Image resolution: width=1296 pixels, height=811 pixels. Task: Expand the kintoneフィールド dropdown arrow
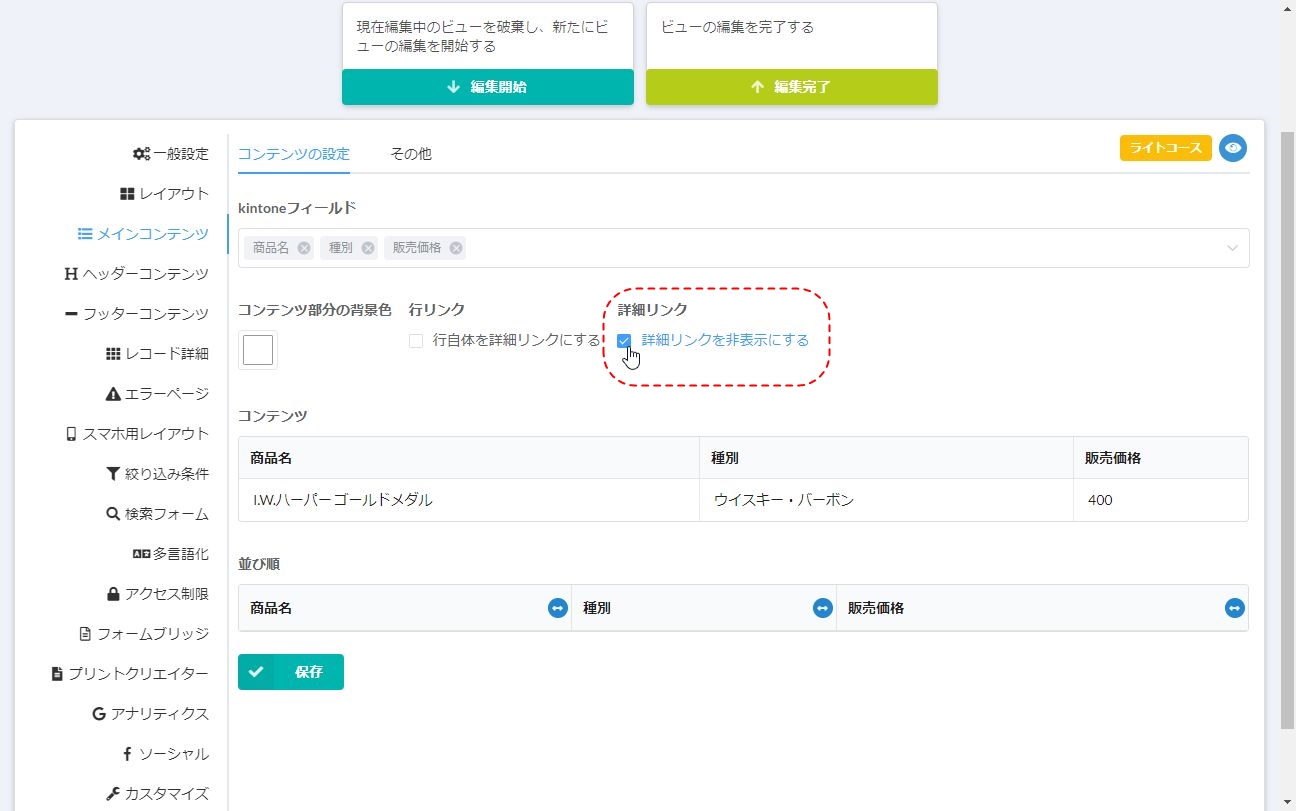1232,248
